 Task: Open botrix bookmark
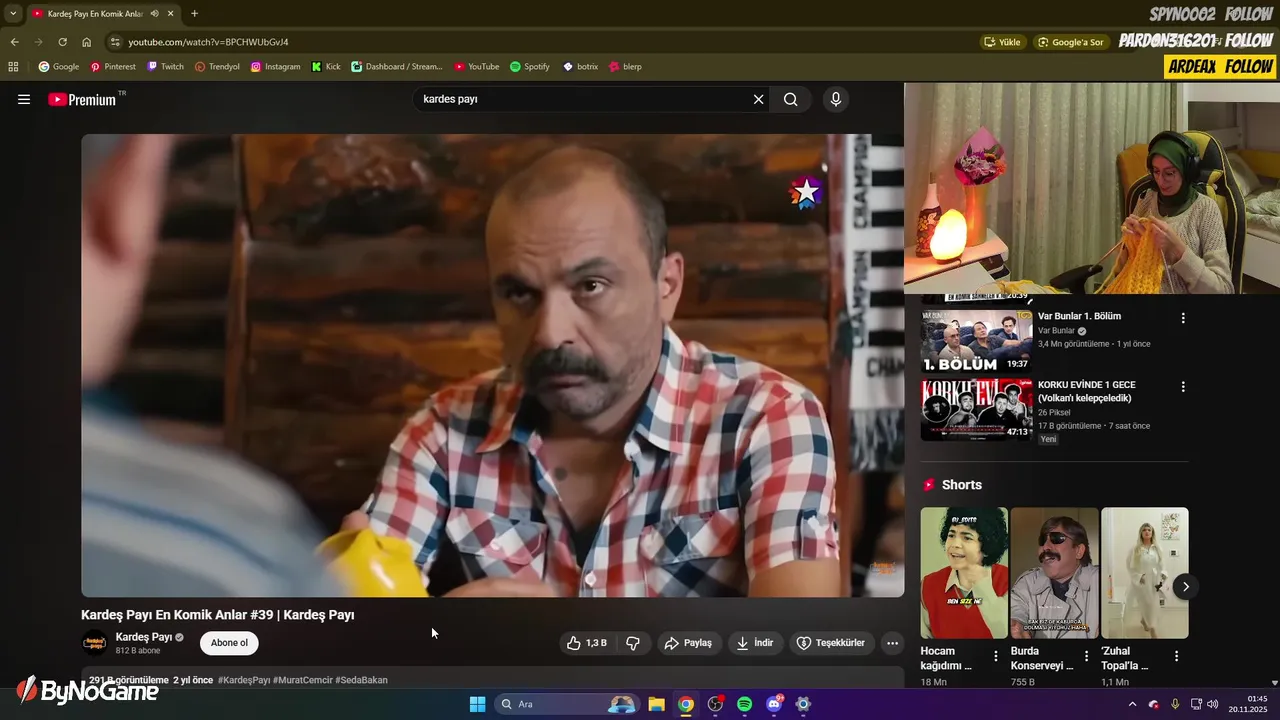pyautogui.click(x=580, y=67)
